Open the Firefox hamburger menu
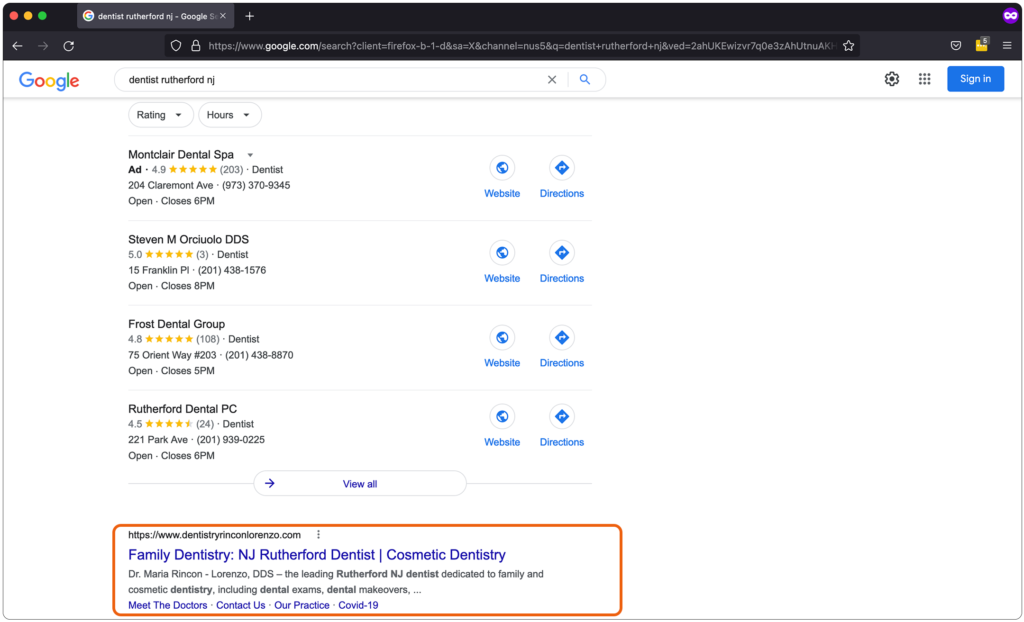This screenshot has width=1024, height=622. point(1007,46)
